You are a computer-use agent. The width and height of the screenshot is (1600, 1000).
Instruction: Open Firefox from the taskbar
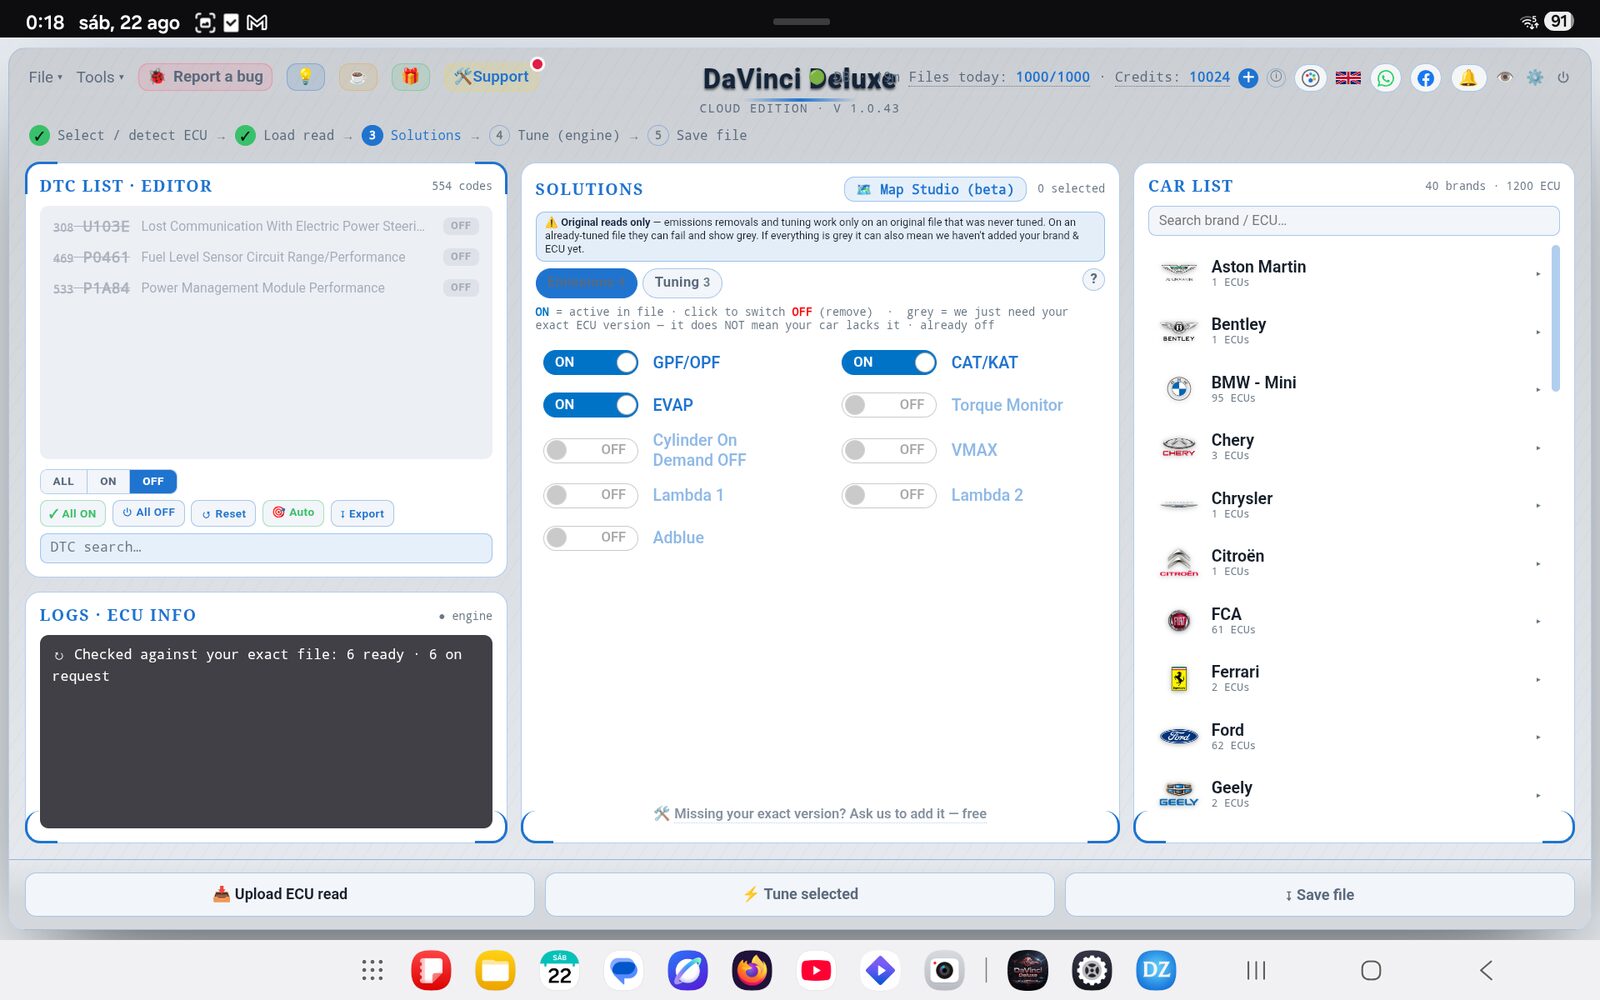752,970
